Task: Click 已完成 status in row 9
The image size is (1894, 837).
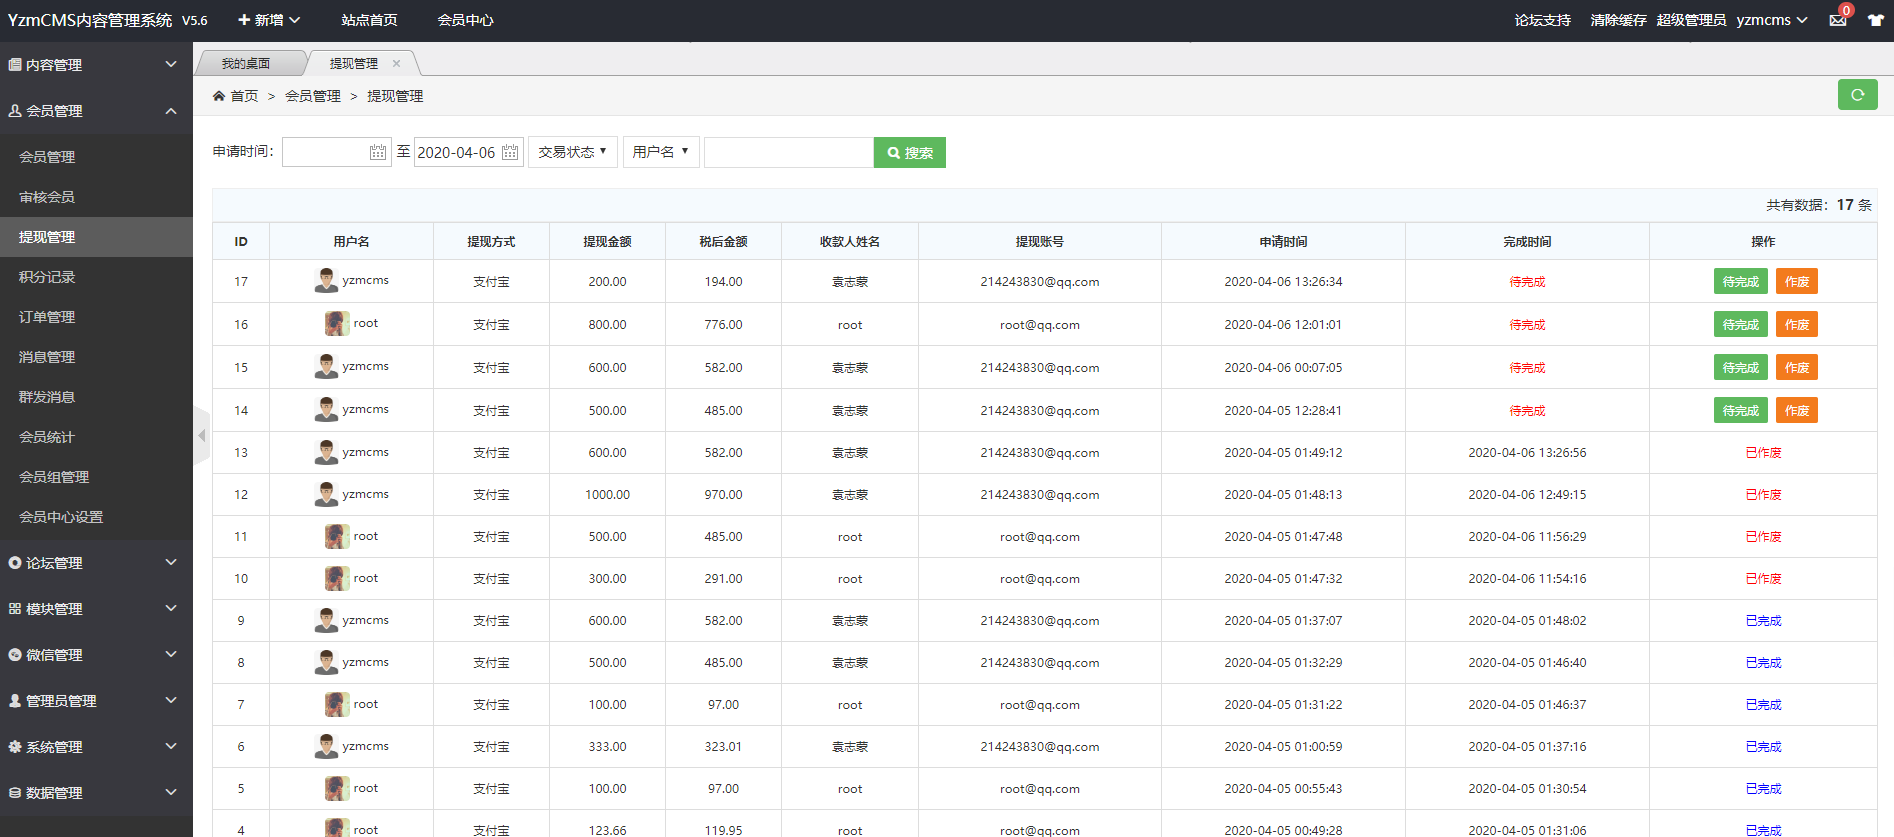Action: point(1763,620)
